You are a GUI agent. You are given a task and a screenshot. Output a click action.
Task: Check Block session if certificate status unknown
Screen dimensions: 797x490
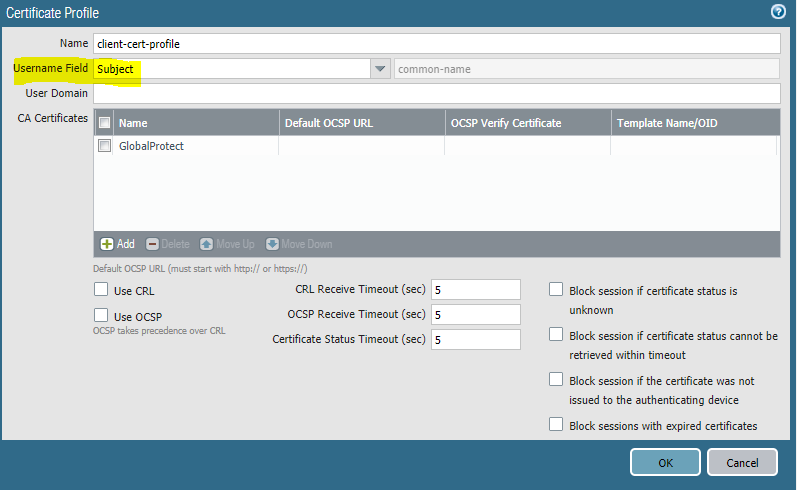pos(556,290)
